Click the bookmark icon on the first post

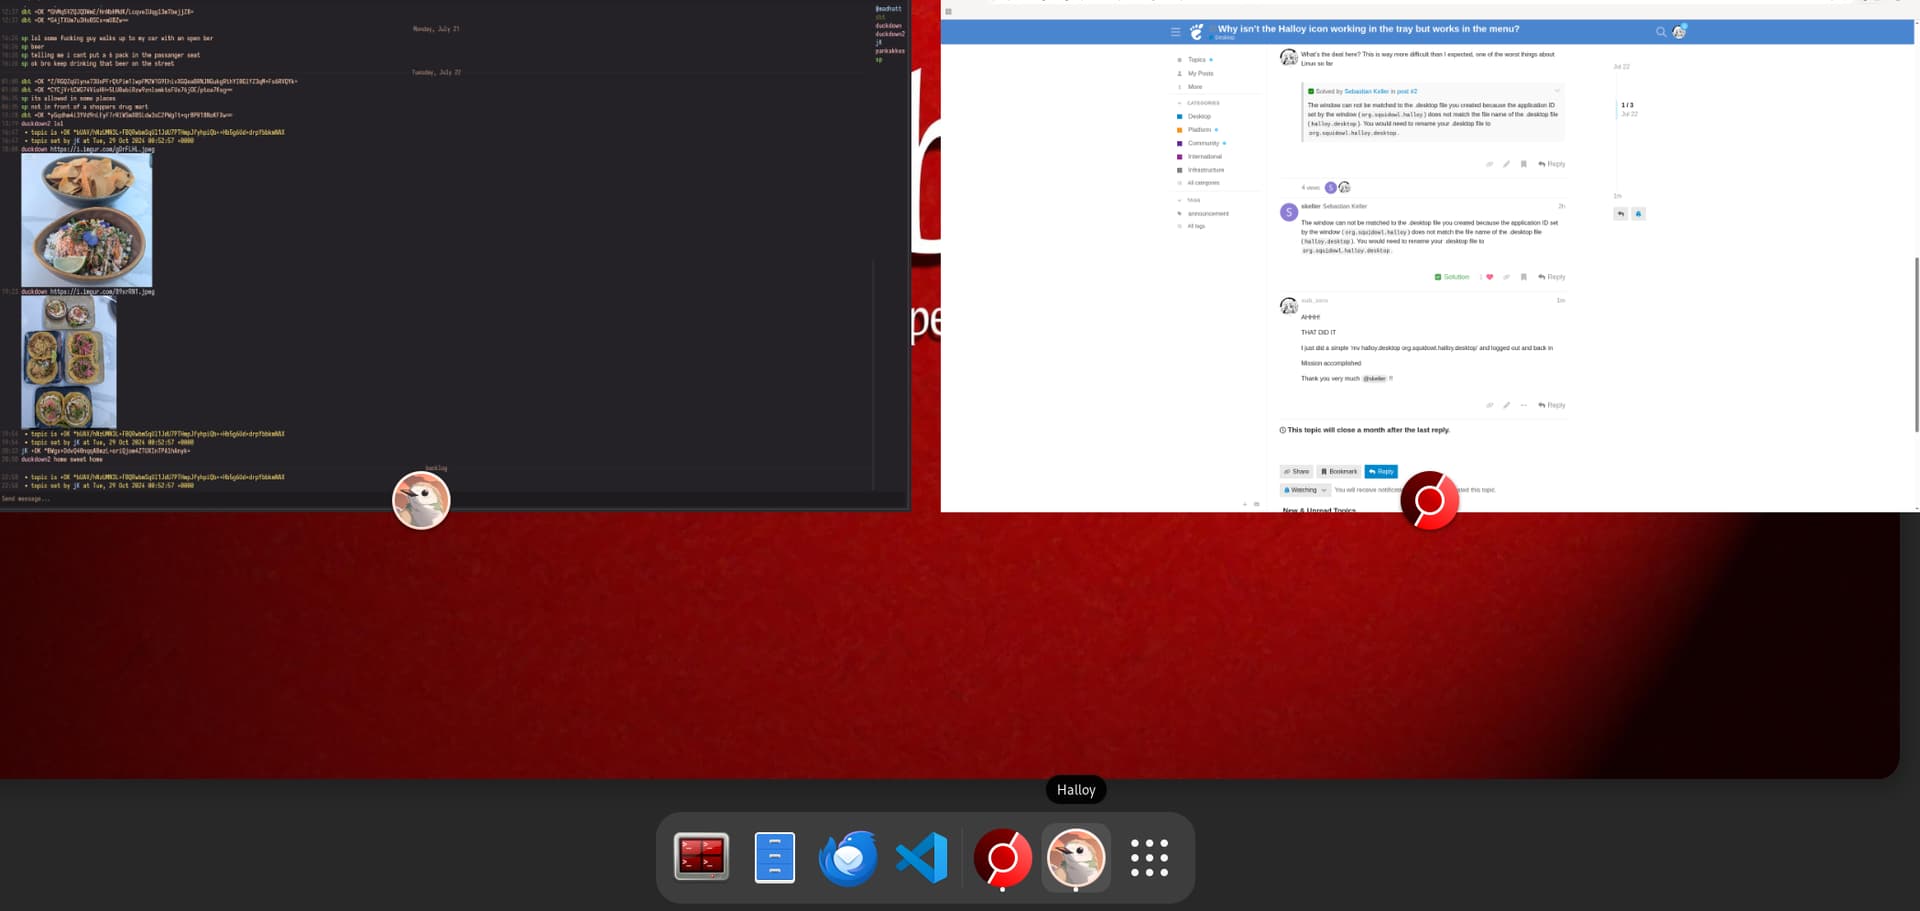1523,164
